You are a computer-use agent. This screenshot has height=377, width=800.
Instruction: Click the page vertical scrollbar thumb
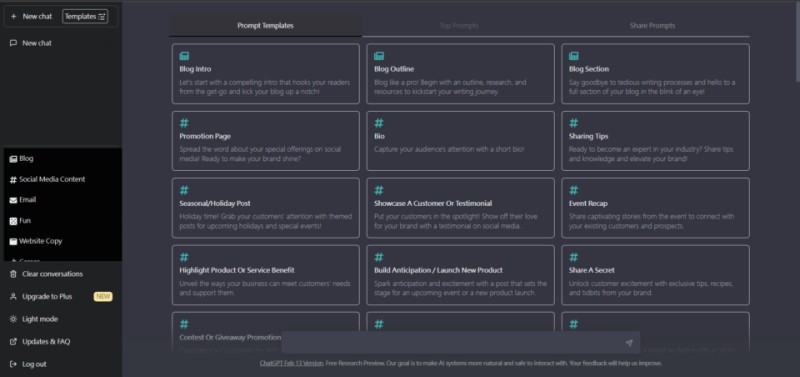(x=797, y=42)
